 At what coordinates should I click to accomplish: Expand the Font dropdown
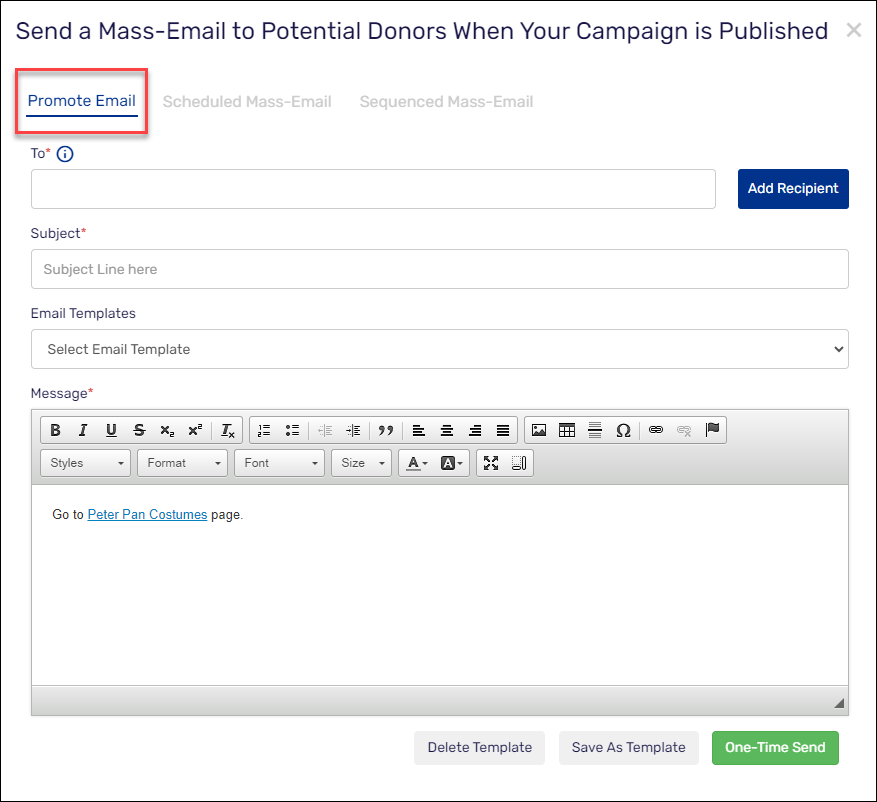point(279,463)
